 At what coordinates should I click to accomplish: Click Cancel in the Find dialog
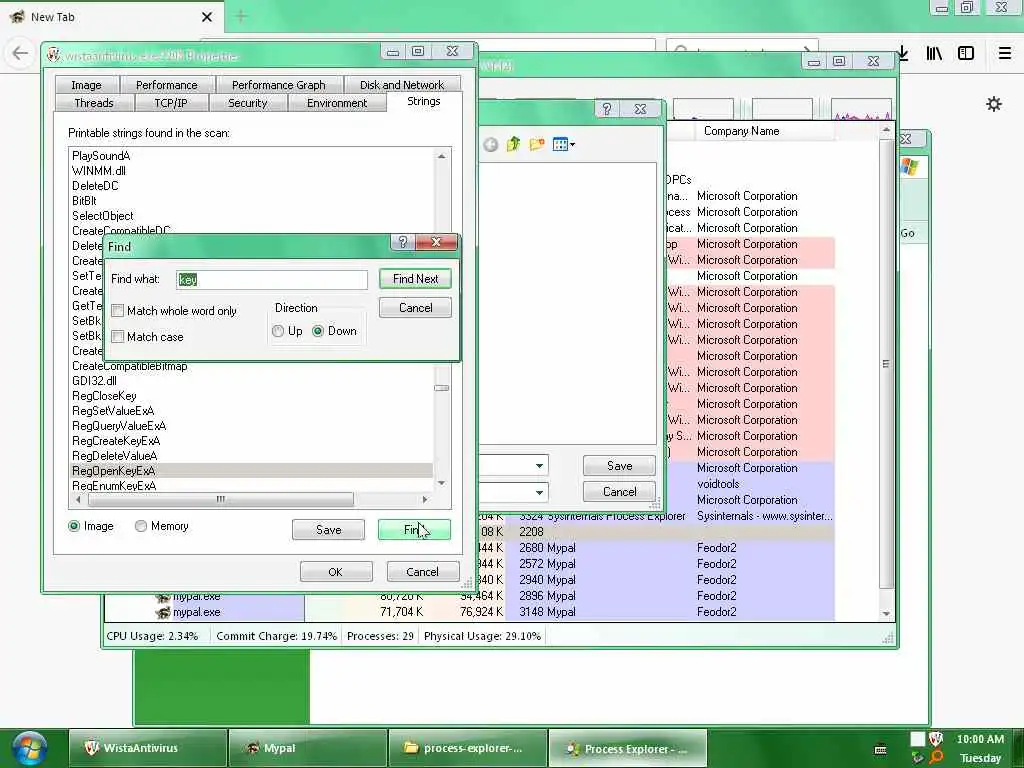pyautogui.click(x=415, y=308)
